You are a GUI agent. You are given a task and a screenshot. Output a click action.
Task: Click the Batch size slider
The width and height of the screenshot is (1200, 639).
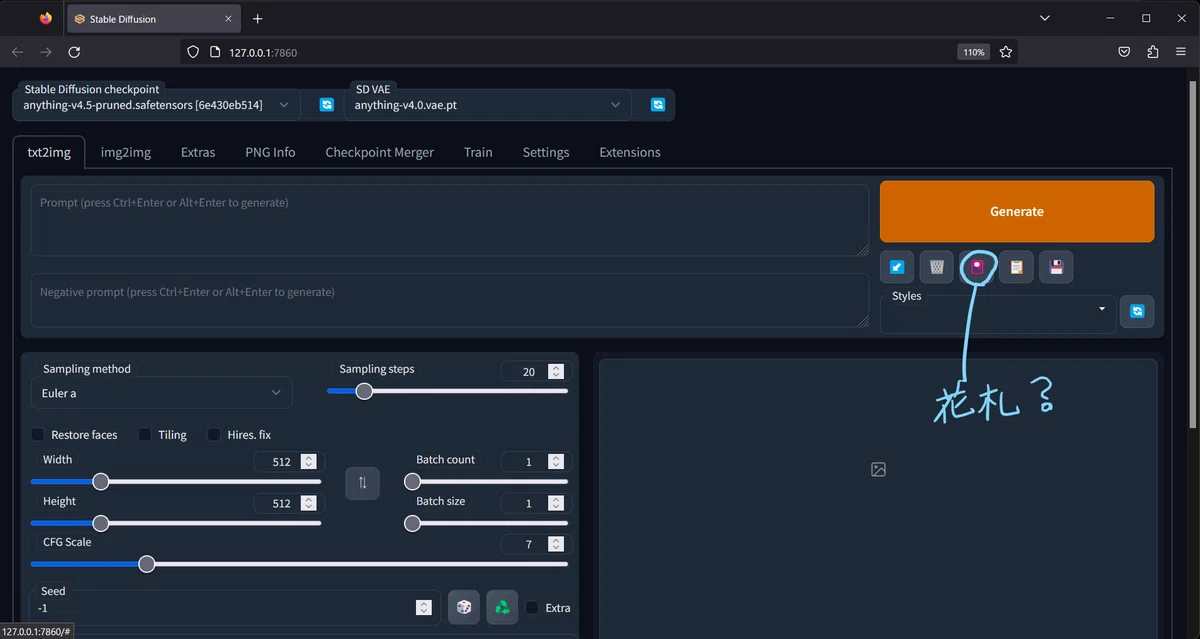(x=486, y=523)
